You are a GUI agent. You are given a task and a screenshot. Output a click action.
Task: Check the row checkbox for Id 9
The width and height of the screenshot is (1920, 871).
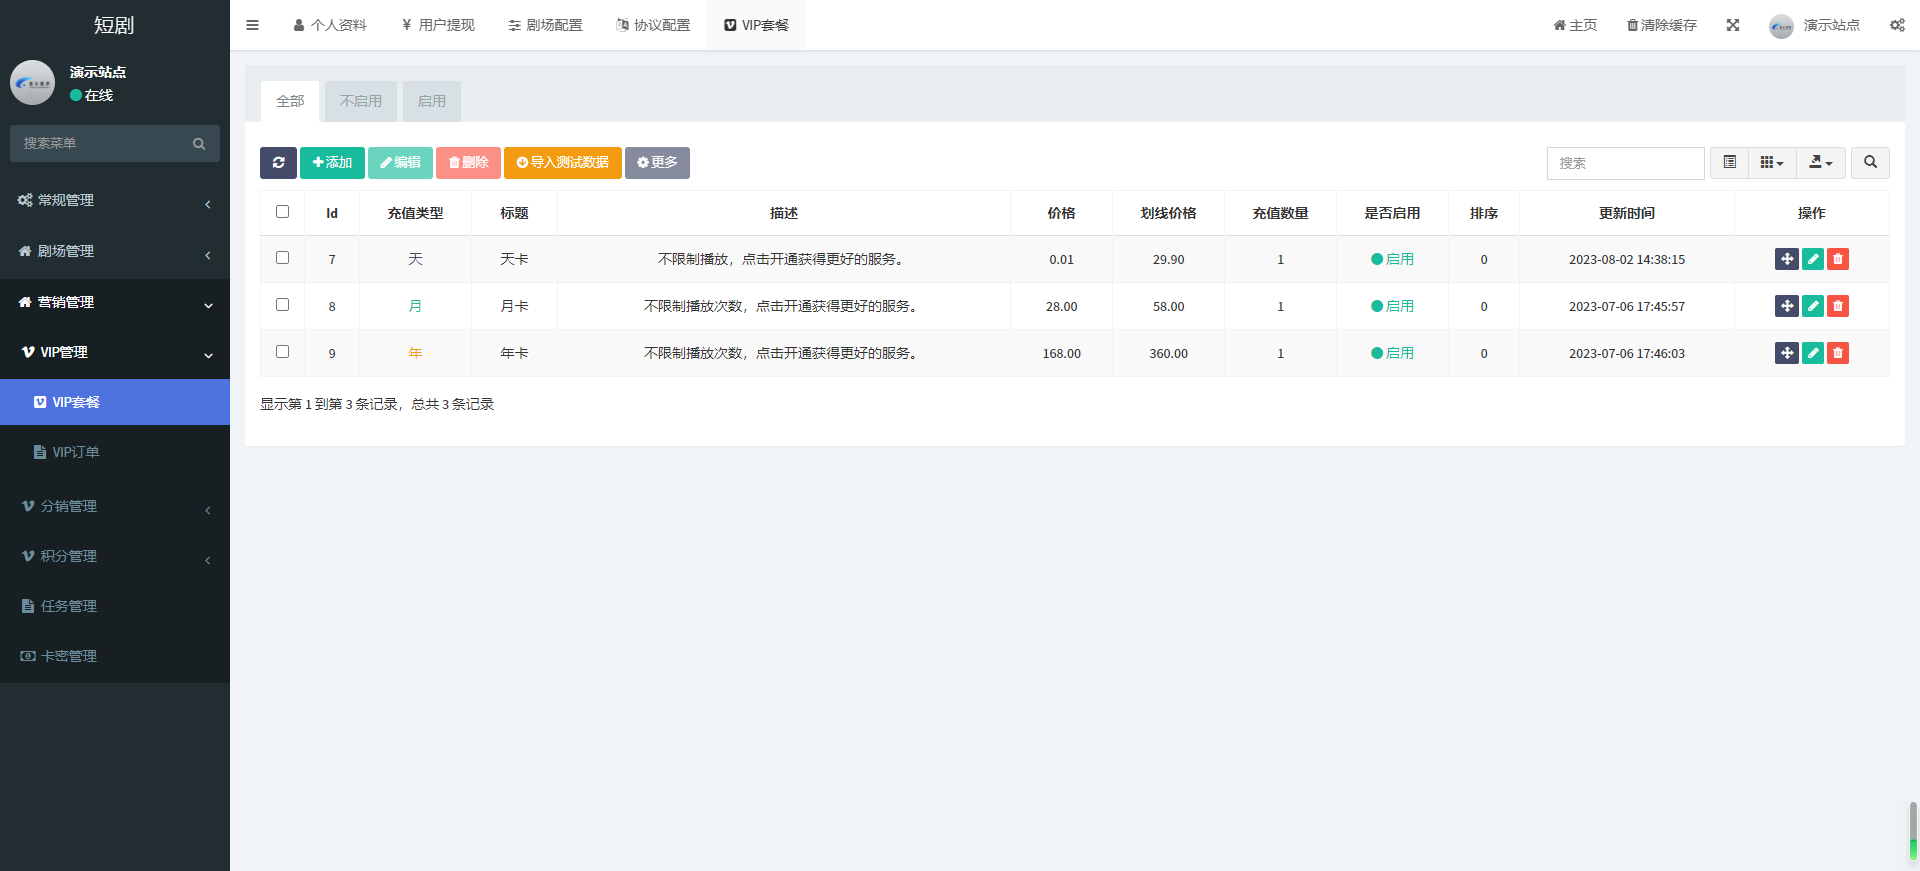tap(282, 352)
